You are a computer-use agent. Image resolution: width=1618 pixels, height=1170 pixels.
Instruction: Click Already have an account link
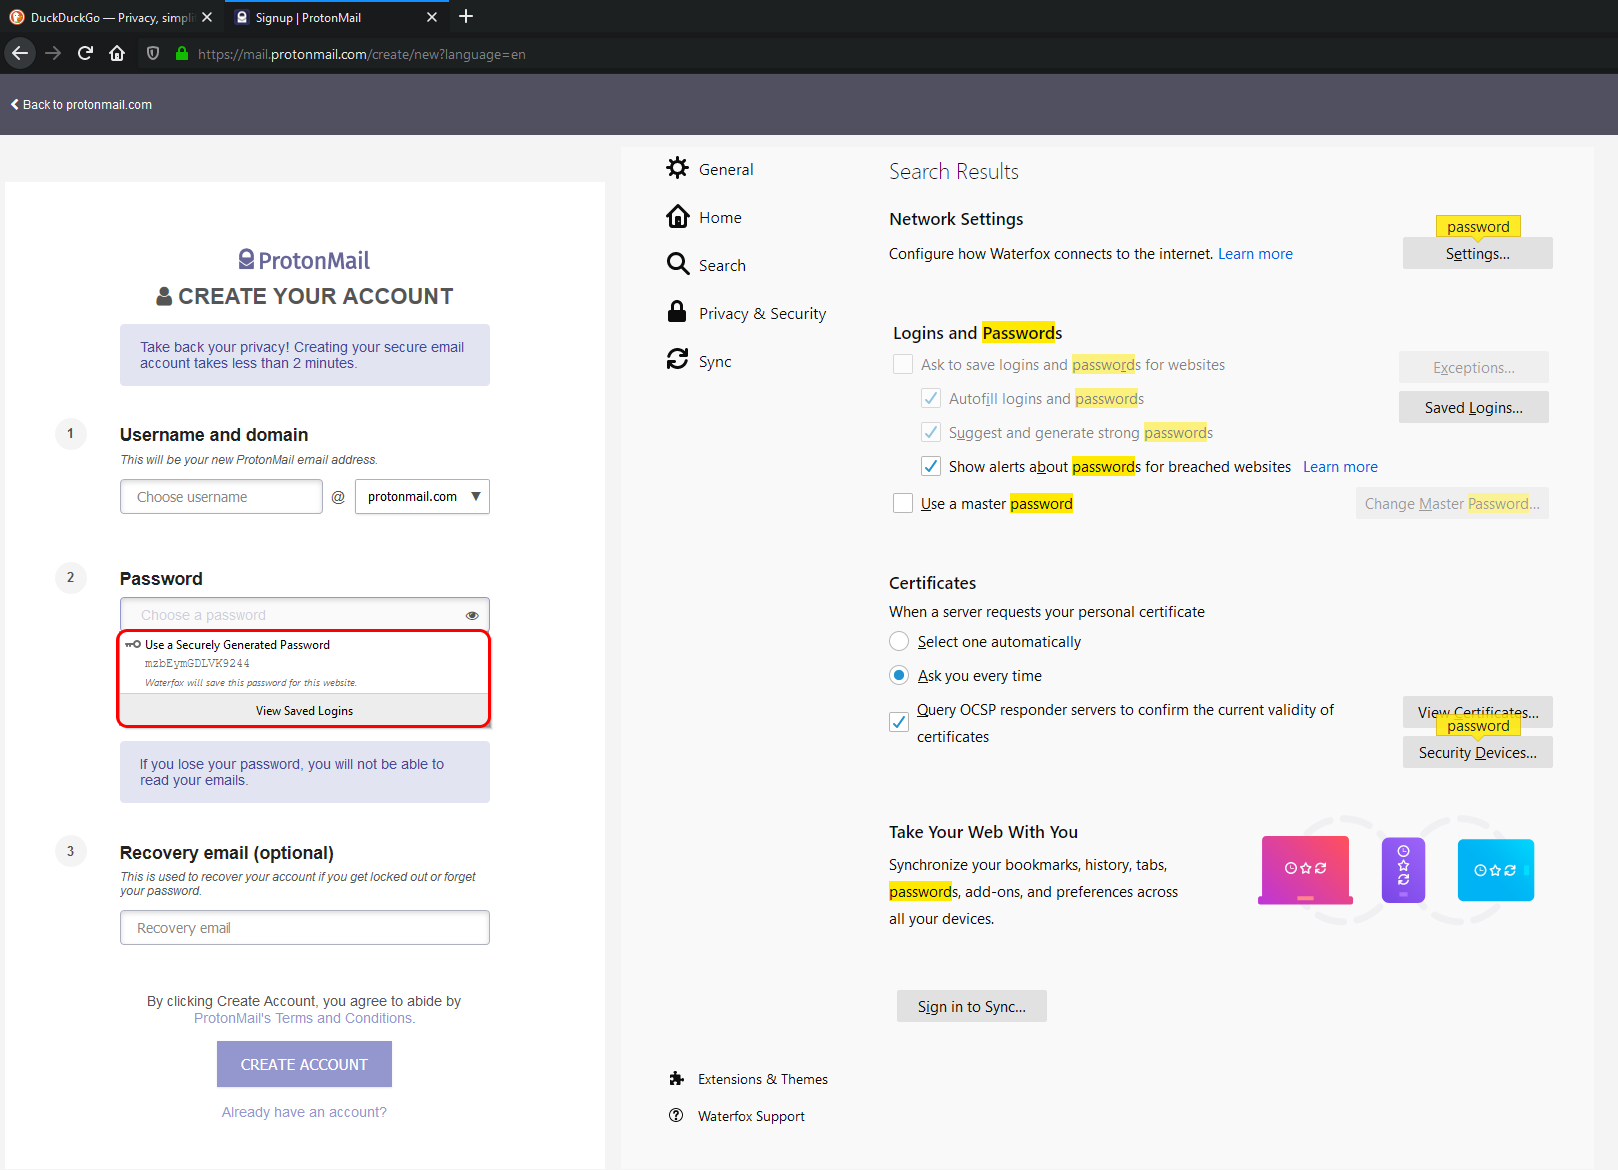304,1112
